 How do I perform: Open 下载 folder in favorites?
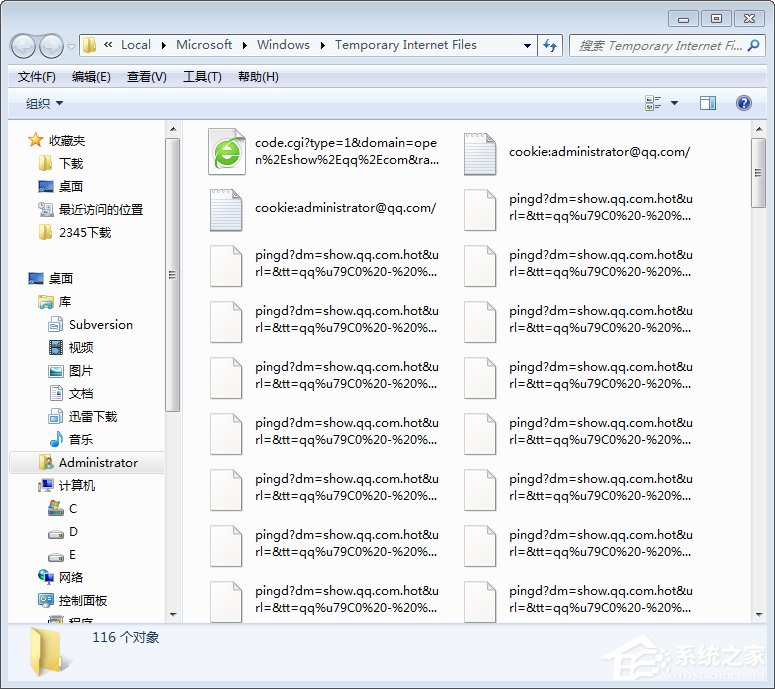pyautogui.click(x=61, y=163)
